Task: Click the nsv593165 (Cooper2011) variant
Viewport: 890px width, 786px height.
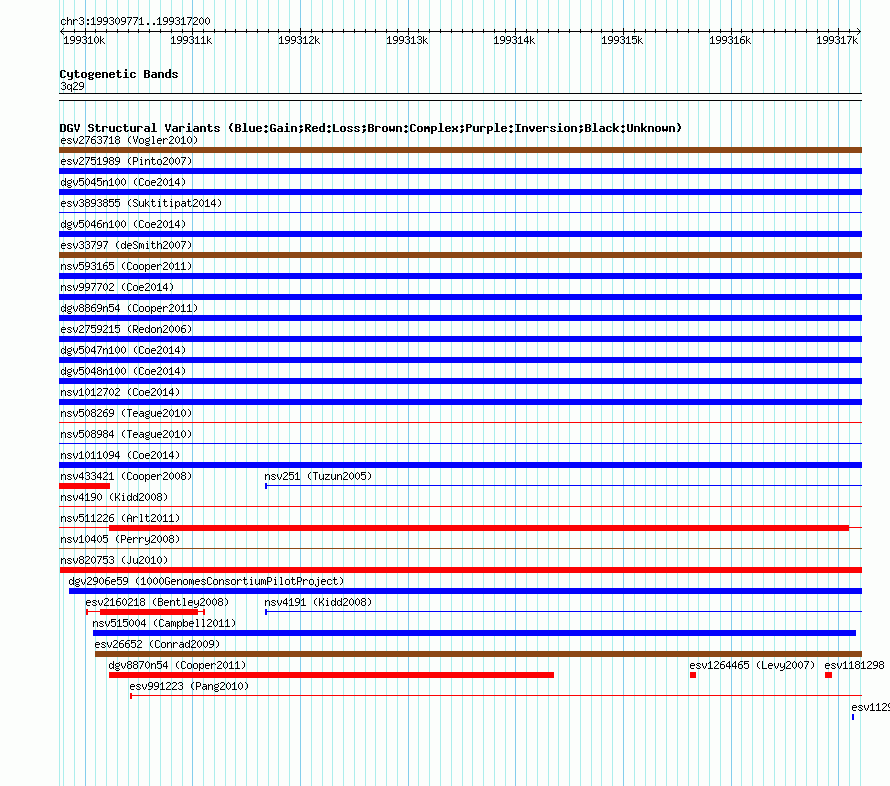Action: pyautogui.click(x=126, y=266)
